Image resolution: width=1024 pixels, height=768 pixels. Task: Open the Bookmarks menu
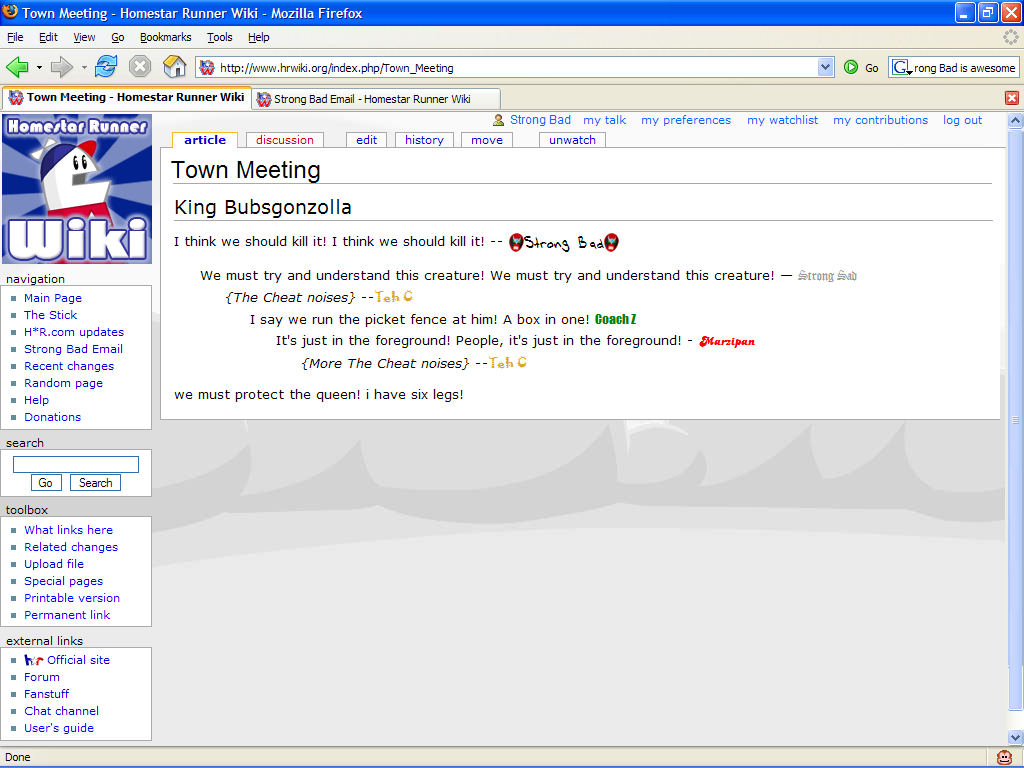click(165, 37)
